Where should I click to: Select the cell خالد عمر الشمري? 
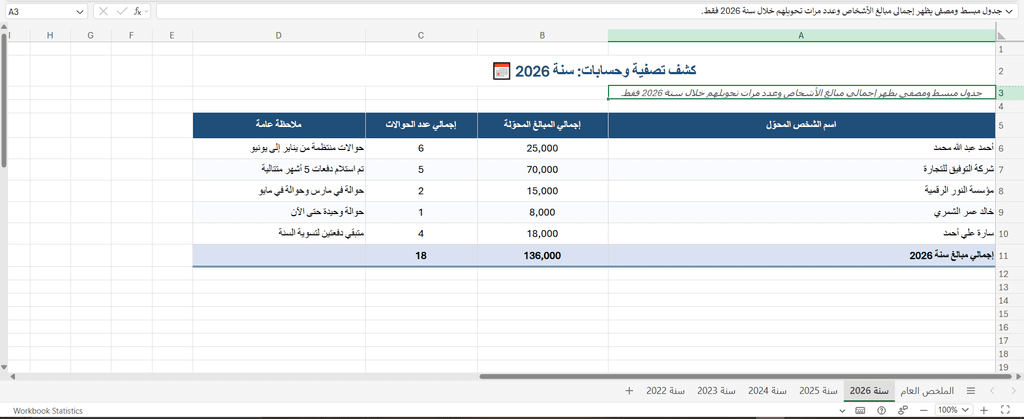pos(801,212)
